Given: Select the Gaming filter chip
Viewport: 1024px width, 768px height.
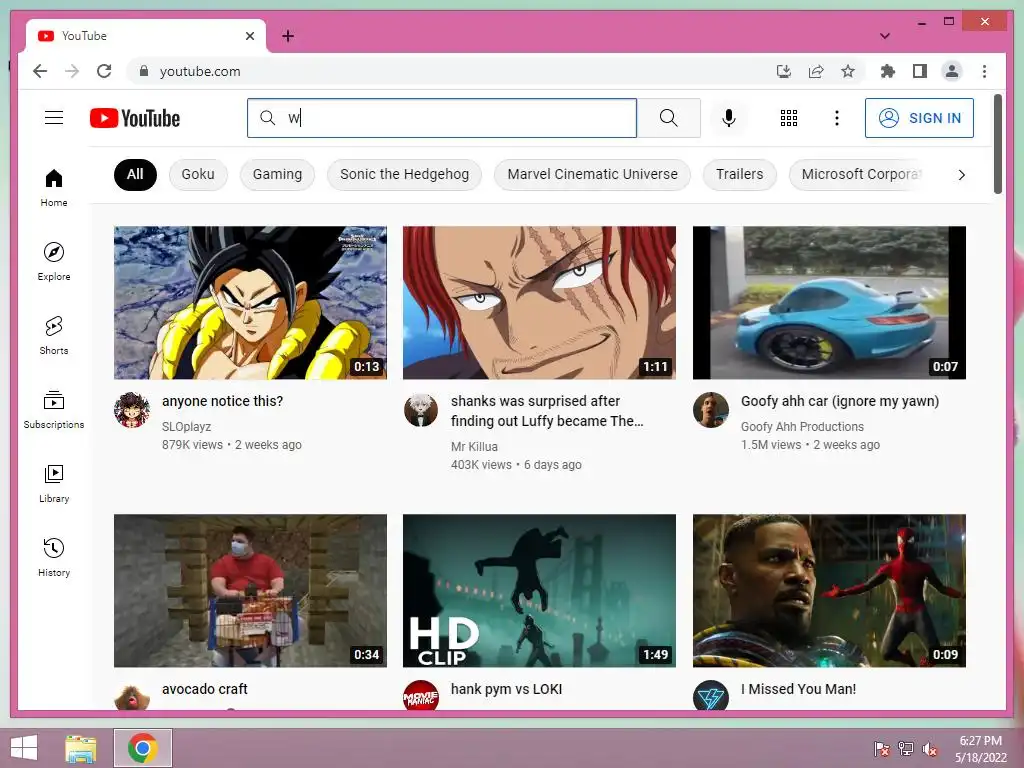Looking at the screenshot, I should point(277,174).
